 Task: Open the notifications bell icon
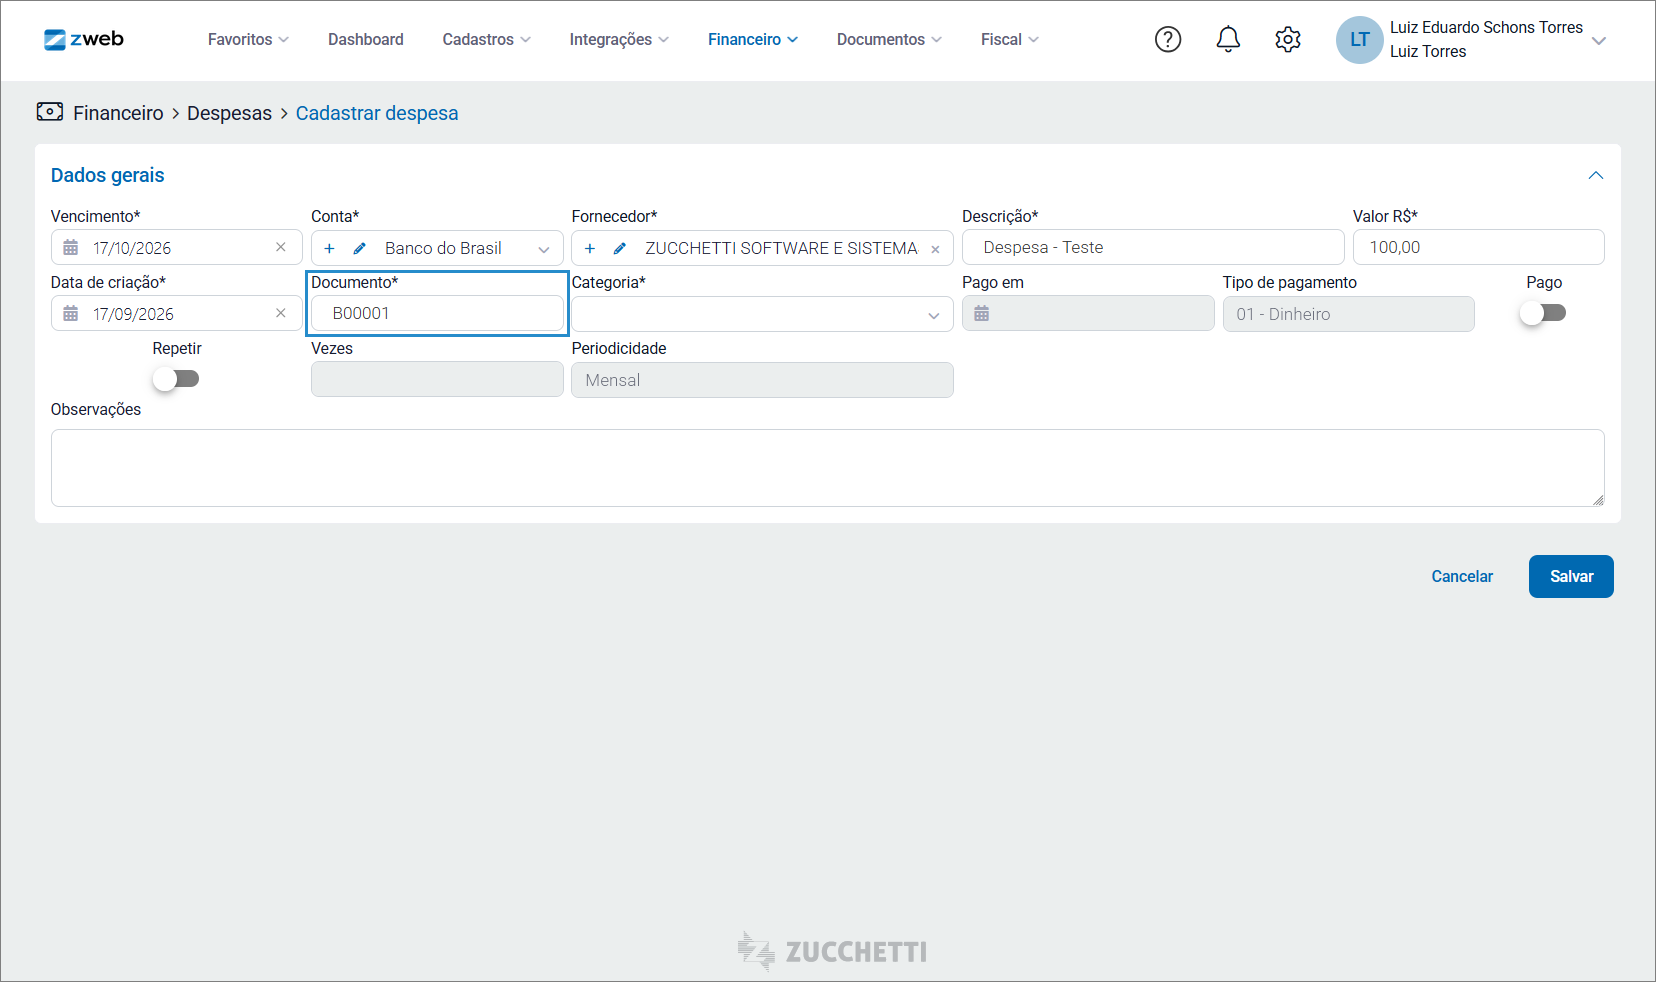pos(1228,39)
